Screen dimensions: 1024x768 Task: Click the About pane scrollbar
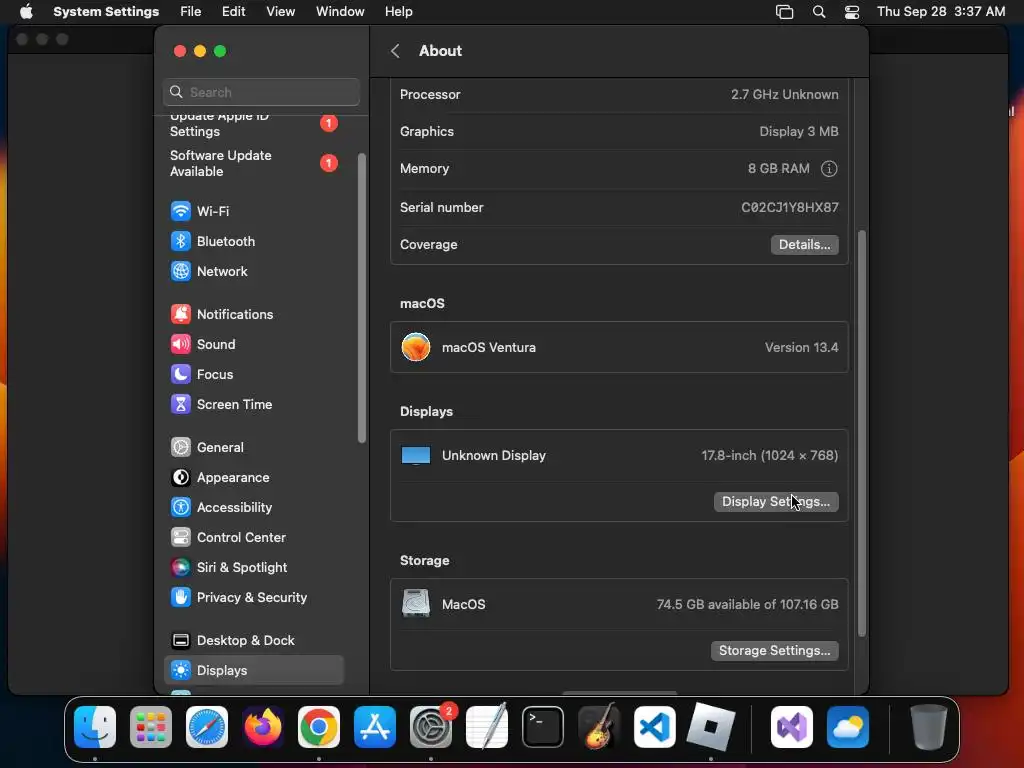point(861,433)
